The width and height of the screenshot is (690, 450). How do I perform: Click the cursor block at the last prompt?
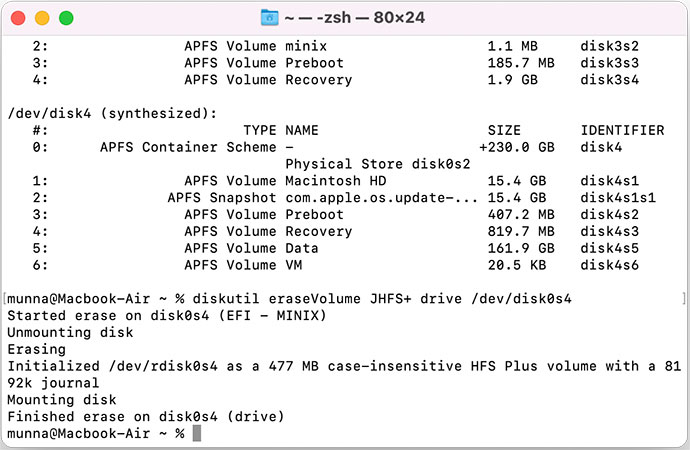click(197, 433)
